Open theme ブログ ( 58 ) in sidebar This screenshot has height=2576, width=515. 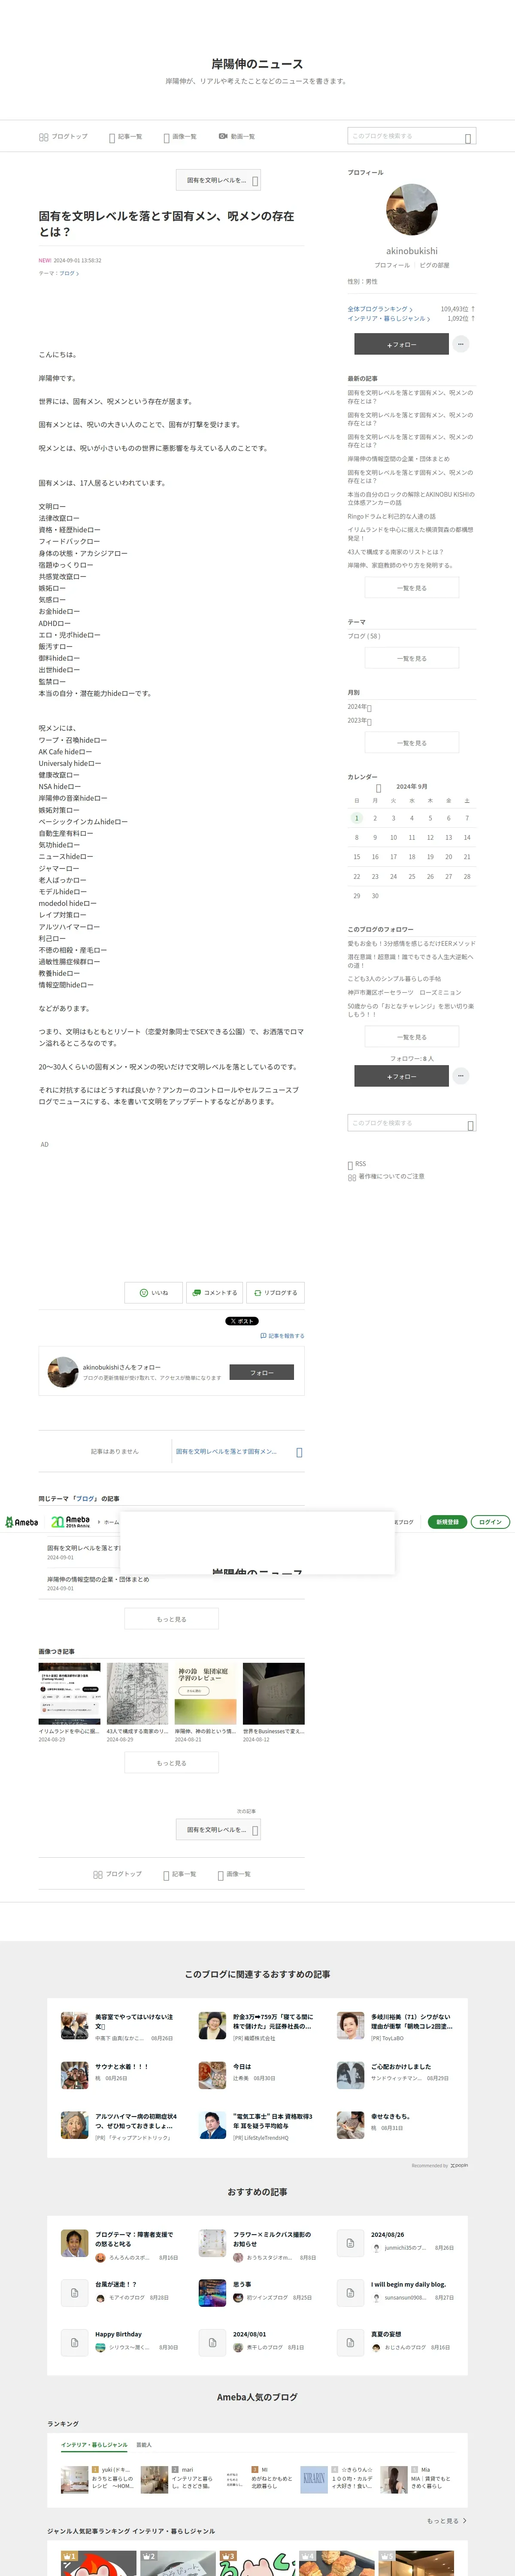[x=364, y=636]
